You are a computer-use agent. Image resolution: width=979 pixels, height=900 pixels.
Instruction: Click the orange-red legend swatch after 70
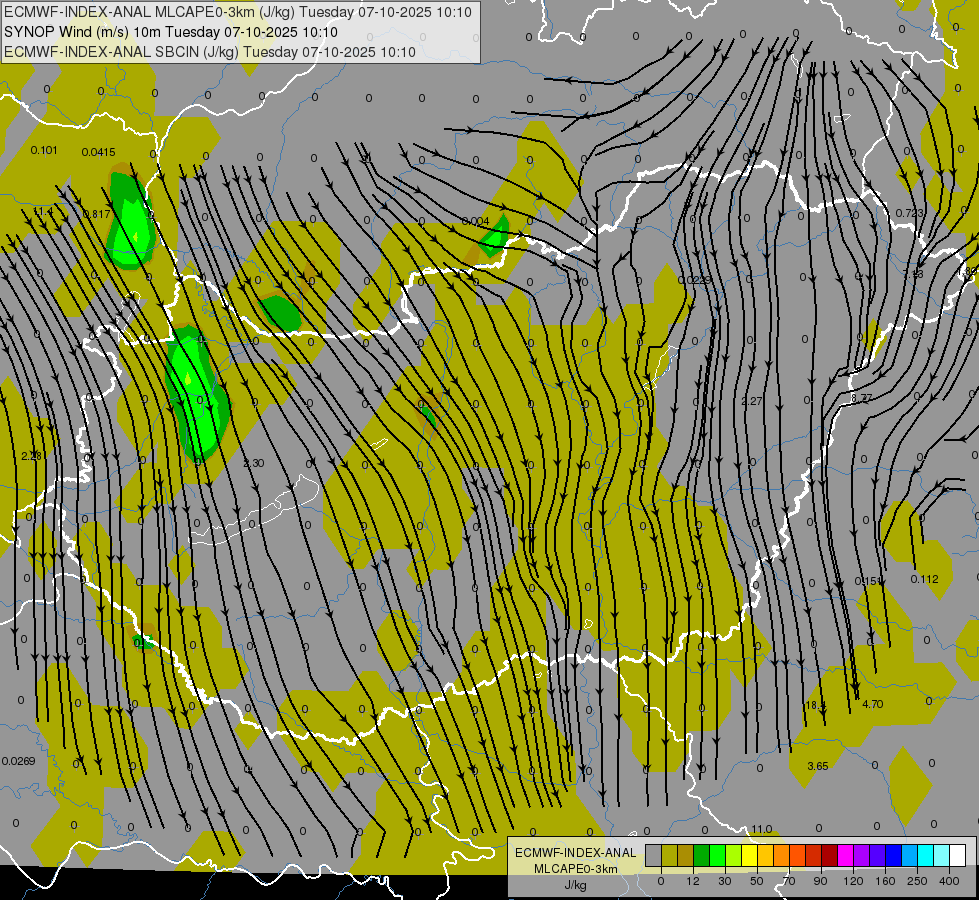point(797,856)
